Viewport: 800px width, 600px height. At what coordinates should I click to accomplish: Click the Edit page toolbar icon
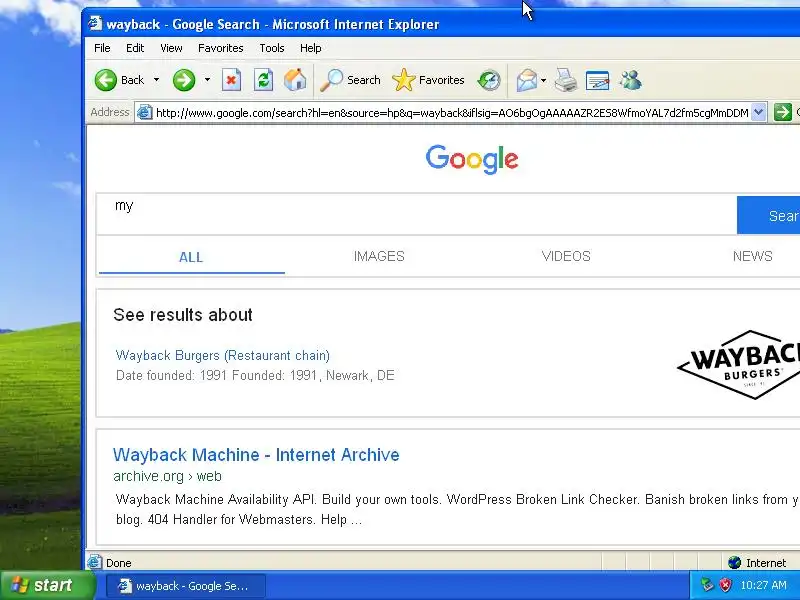click(x=597, y=80)
